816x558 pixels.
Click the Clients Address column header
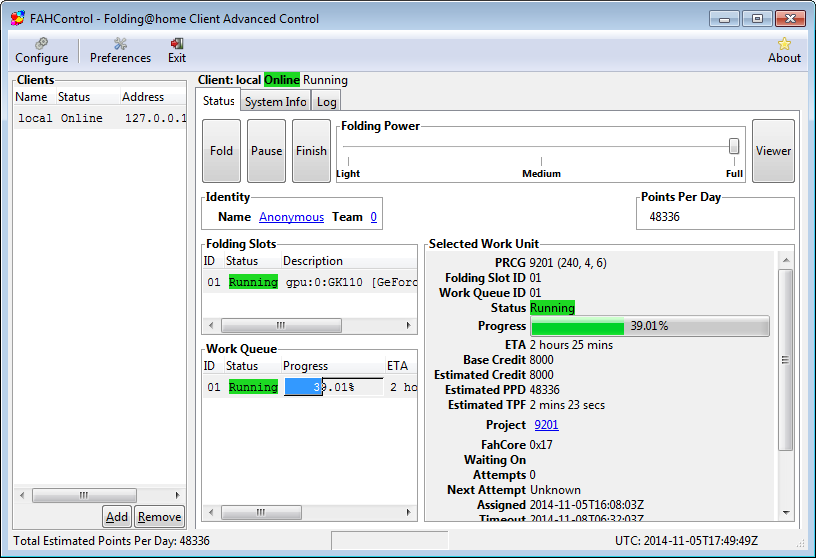(x=153, y=97)
